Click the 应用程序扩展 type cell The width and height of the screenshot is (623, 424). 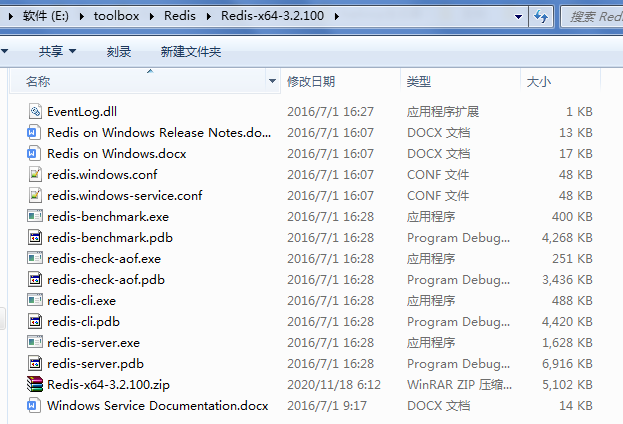(443, 112)
